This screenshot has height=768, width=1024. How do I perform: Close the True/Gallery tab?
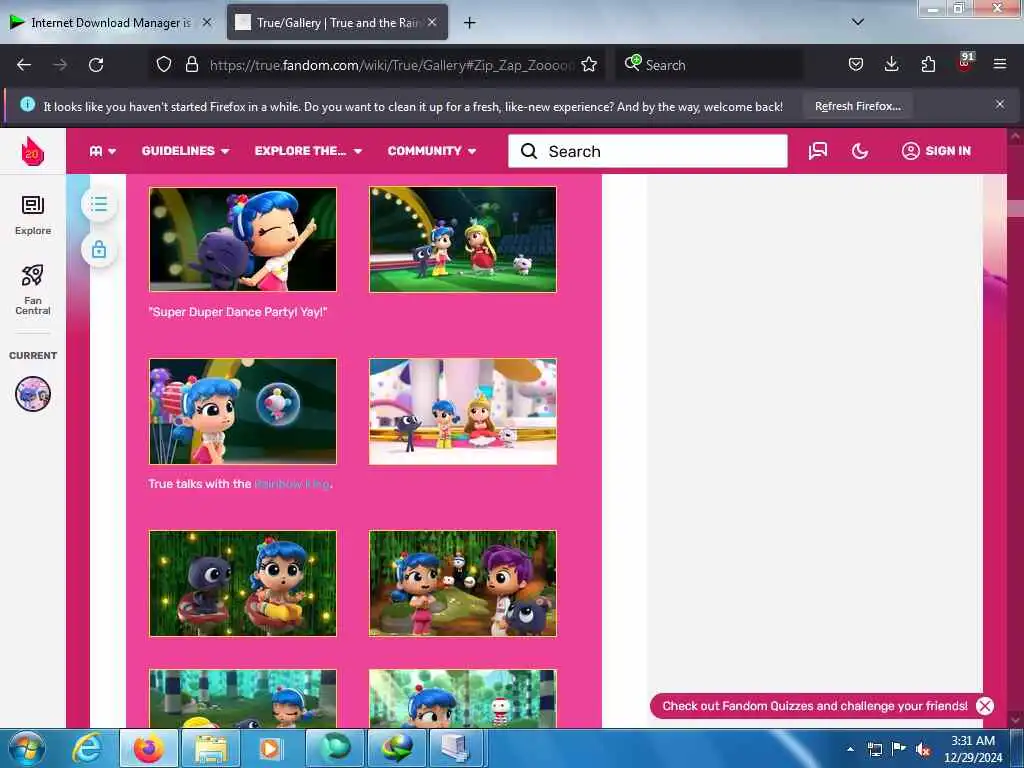[x=432, y=22]
